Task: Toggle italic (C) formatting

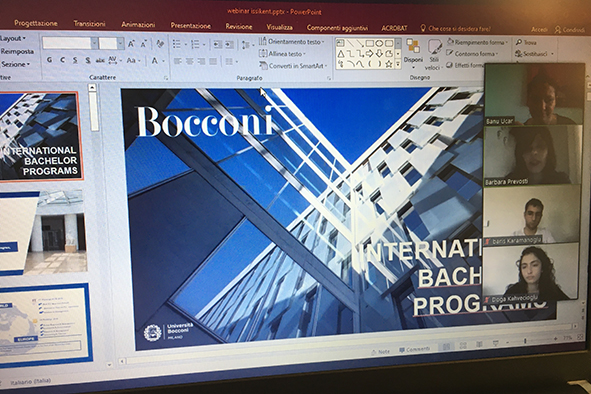Action: click(62, 60)
